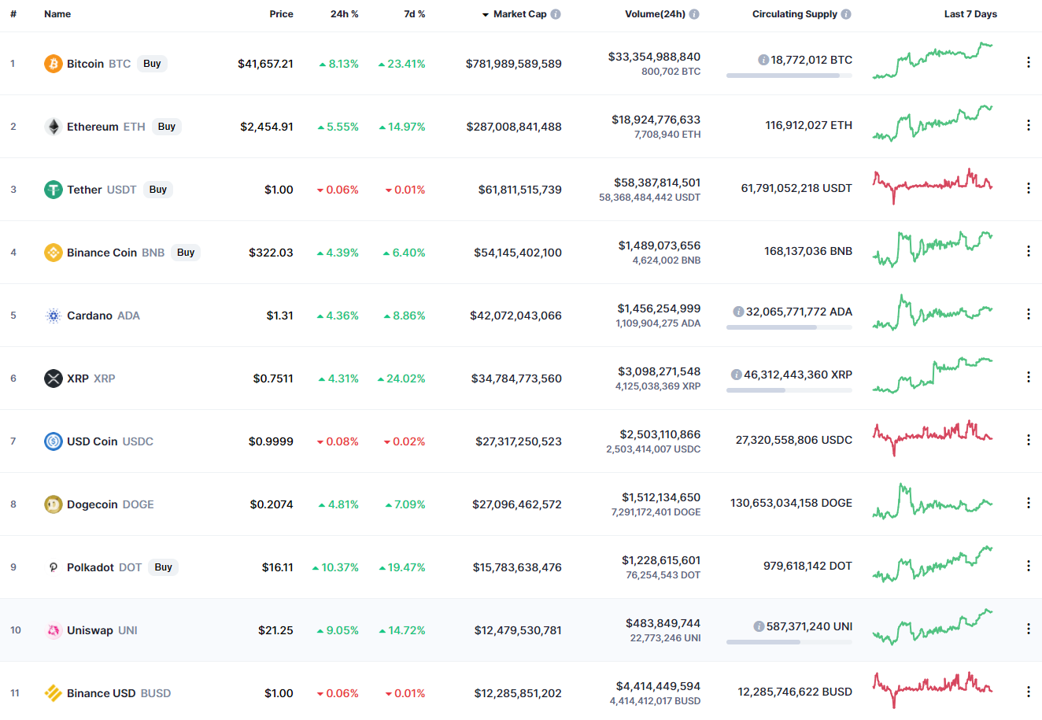Click the Uniswap logo icon
The width and height of the screenshot is (1042, 720).
point(53,630)
